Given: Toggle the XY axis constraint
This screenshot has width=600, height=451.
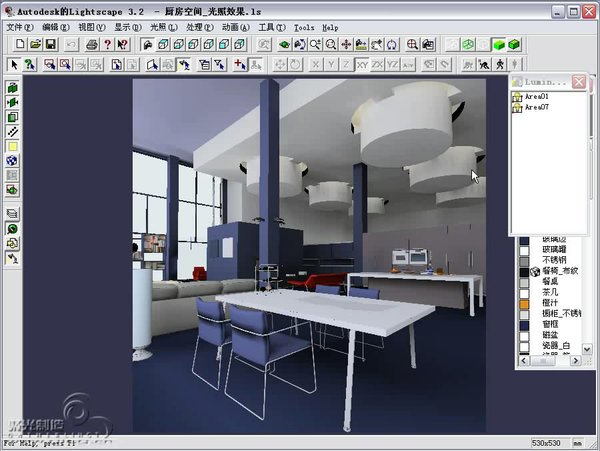Looking at the screenshot, I should pos(362,64).
